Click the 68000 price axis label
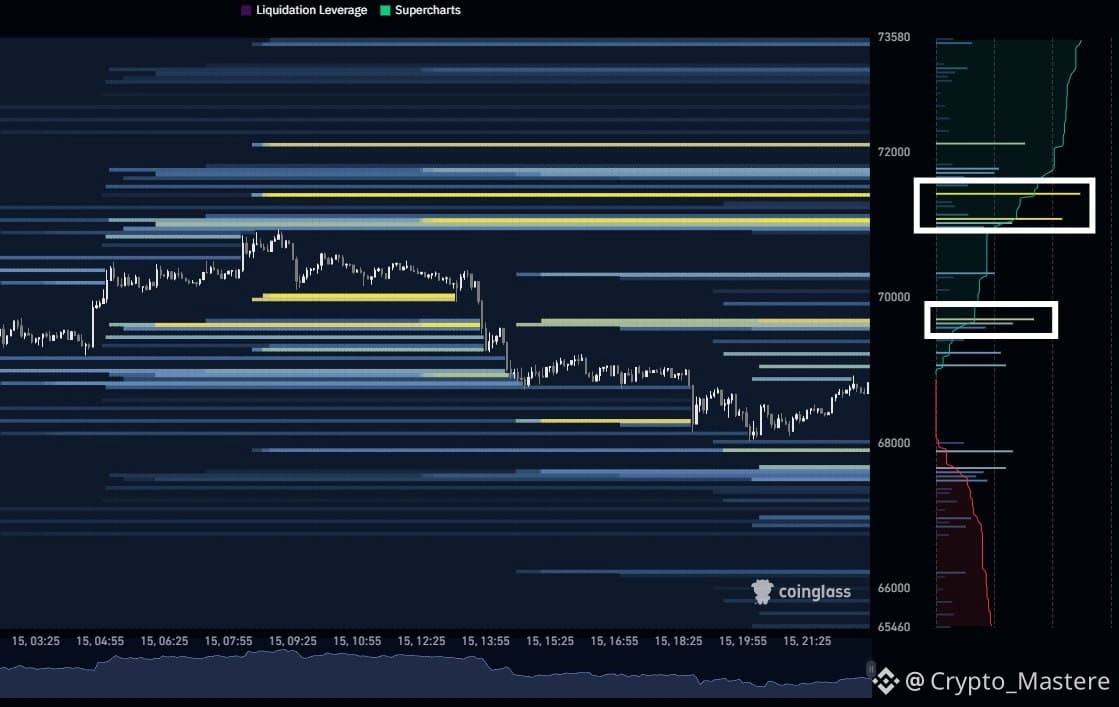Screen dimensions: 1119x707 pyautogui.click(x=893, y=443)
